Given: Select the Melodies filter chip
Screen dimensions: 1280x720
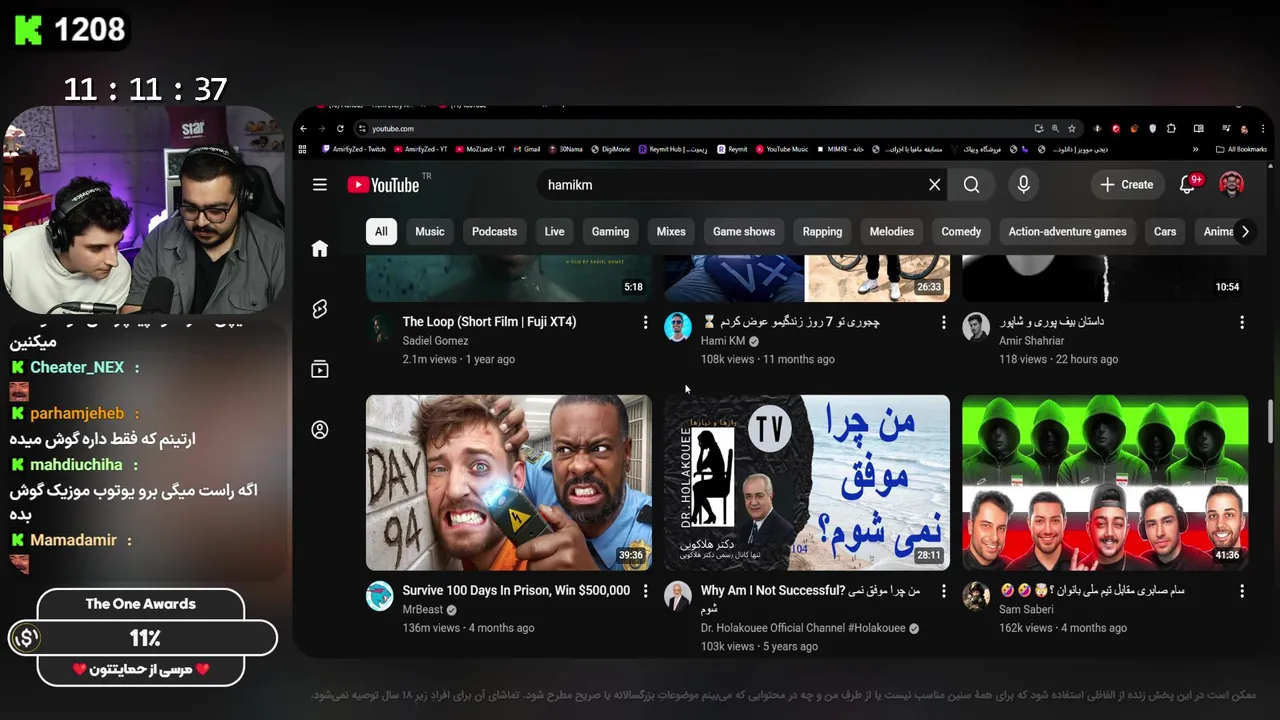Looking at the screenshot, I should [x=892, y=231].
